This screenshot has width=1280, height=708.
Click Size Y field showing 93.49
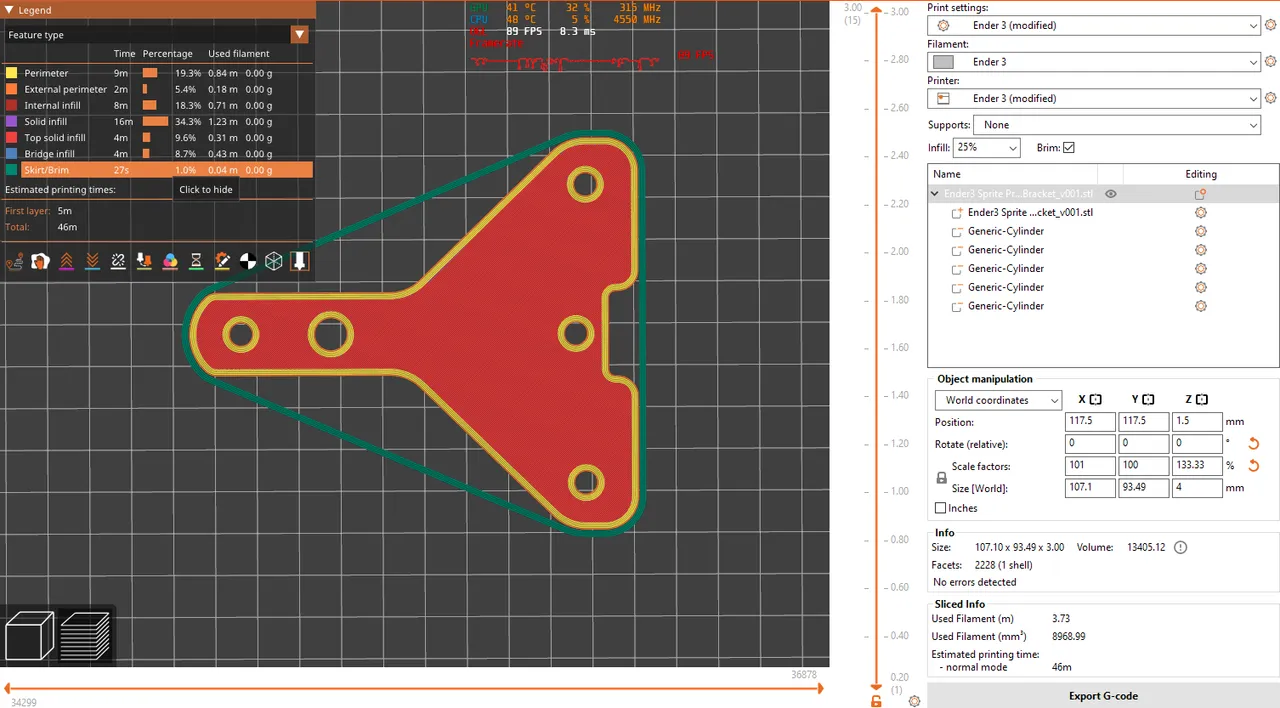click(x=1144, y=488)
